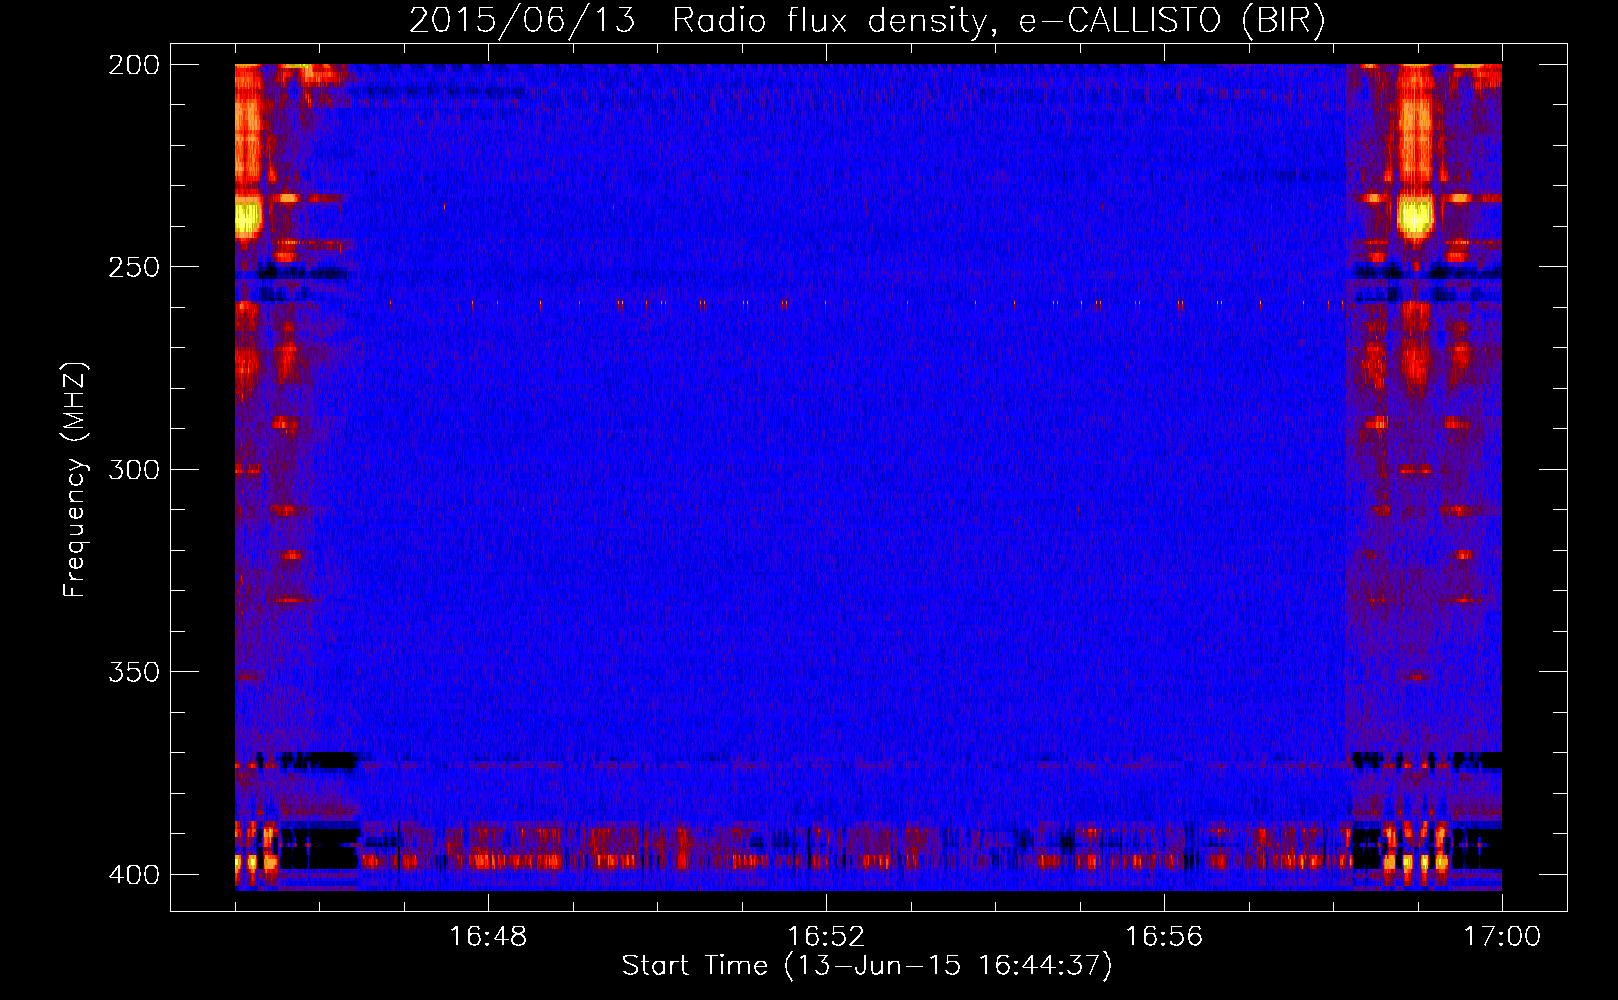1618x1000 pixels.
Task: Click the x-axis label "Start Time (13-Jun-15 16:44:37)"
Action: [x=867, y=966]
